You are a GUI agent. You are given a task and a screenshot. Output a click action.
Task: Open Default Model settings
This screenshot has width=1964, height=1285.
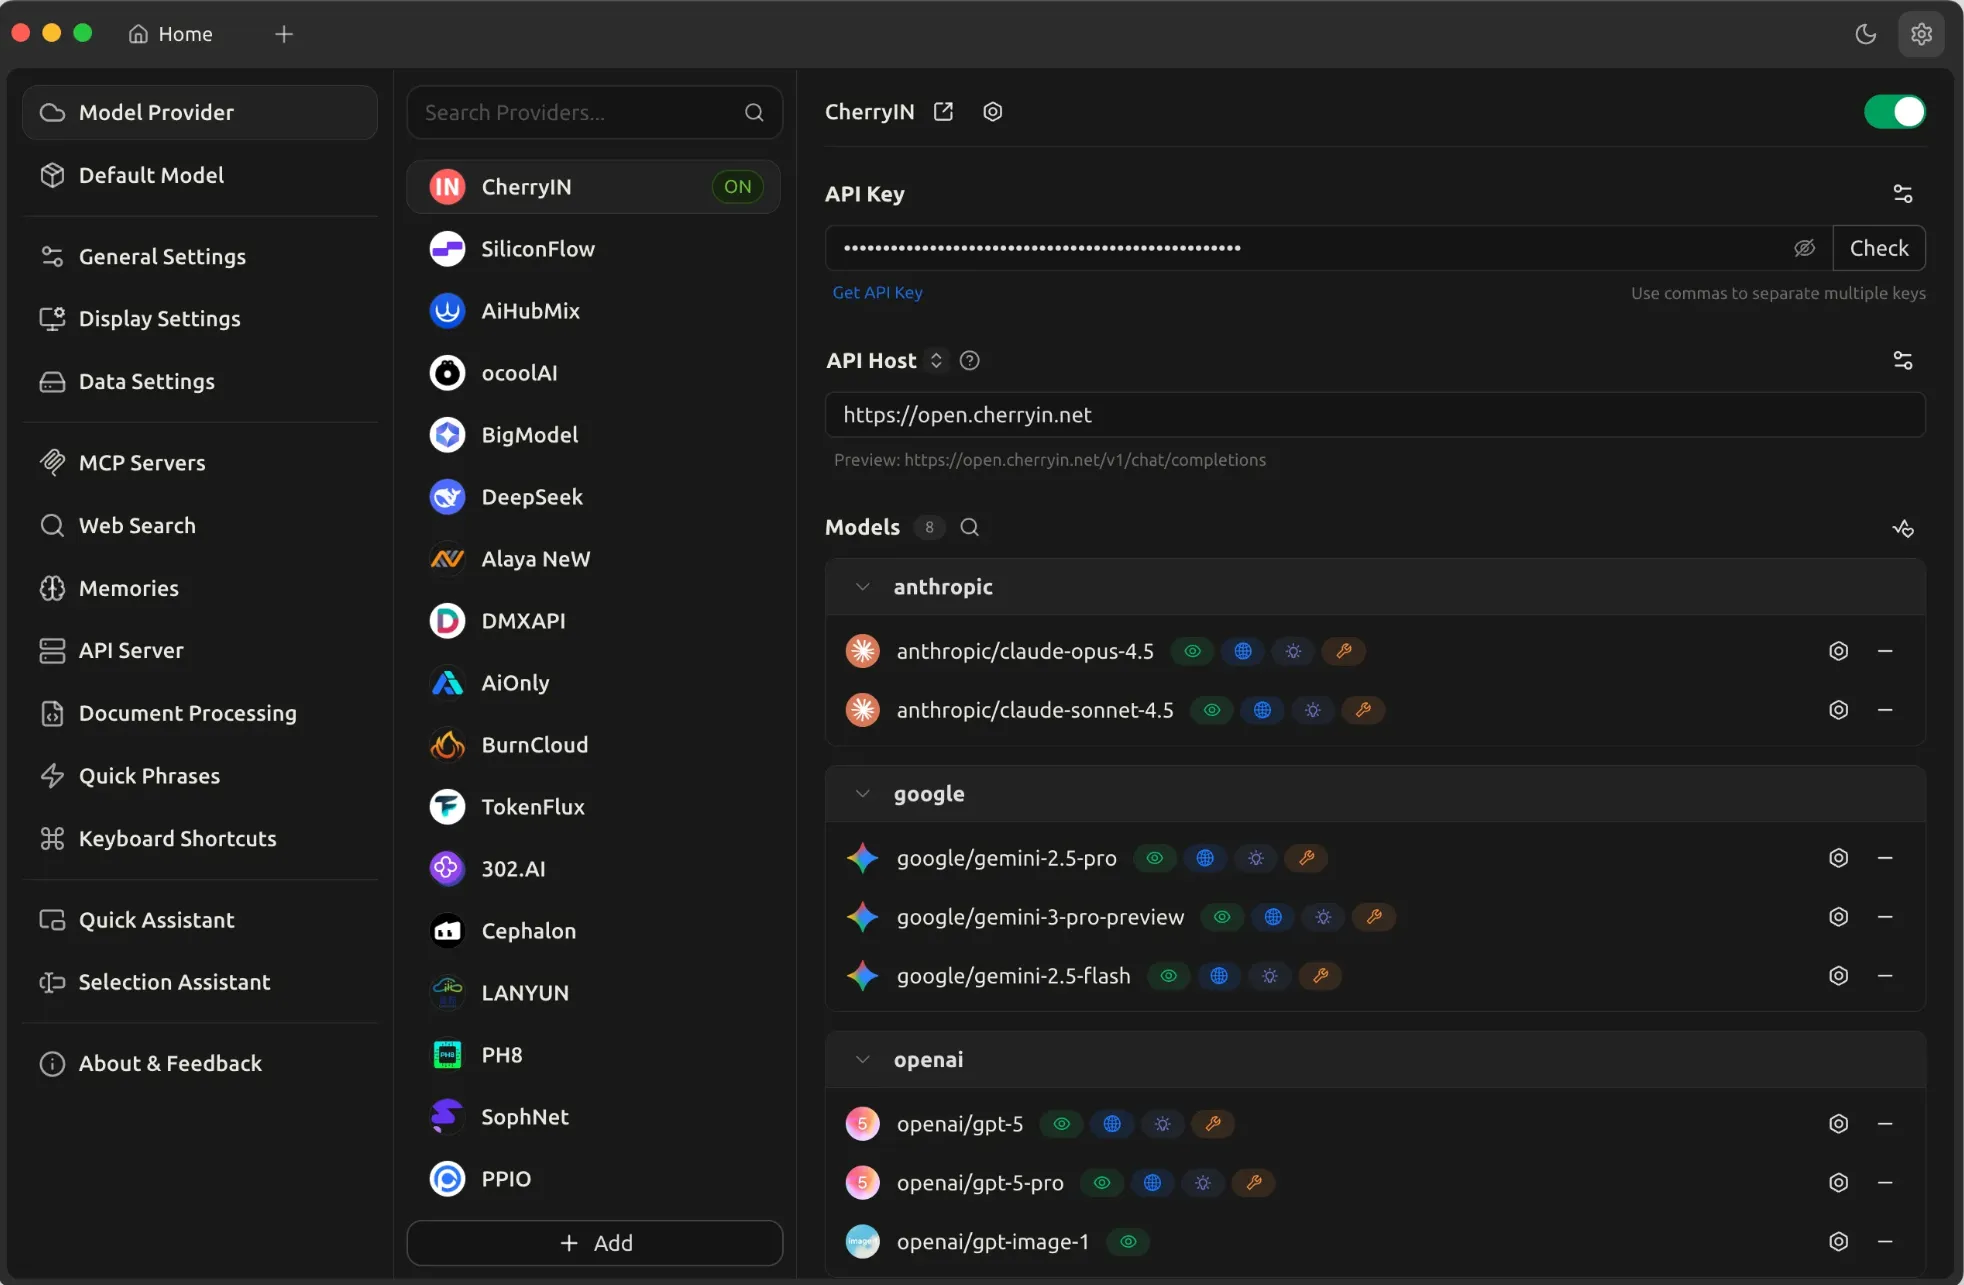point(200,175)
